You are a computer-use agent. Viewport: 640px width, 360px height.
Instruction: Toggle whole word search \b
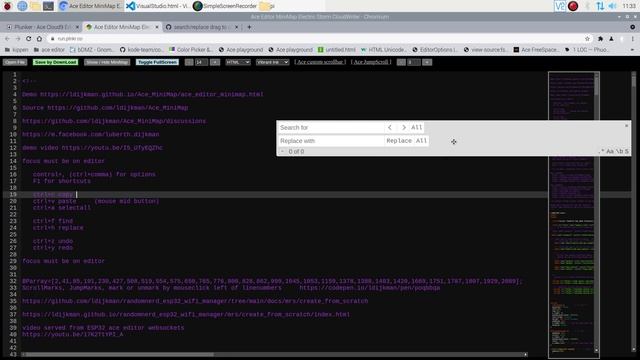pyautogui.click(x=619, y=151)
